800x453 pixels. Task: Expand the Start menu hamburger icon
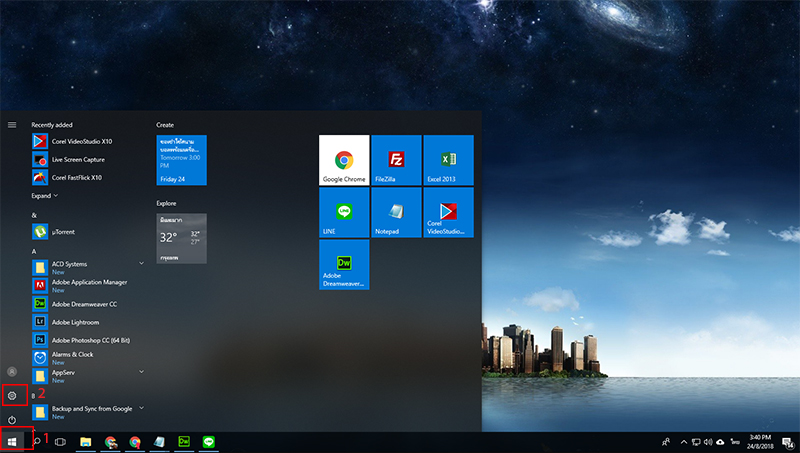pos(12,124)
